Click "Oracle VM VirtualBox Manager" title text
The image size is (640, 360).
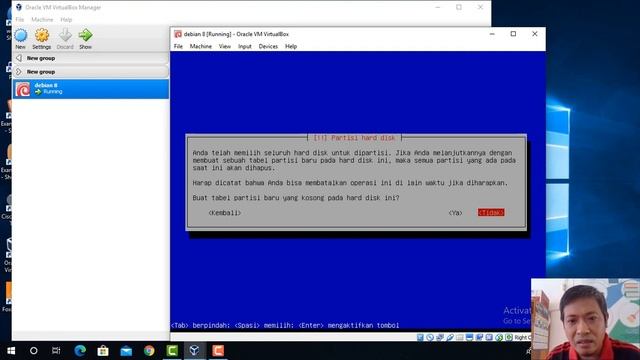pyautogui.click(x=63, y=7)
